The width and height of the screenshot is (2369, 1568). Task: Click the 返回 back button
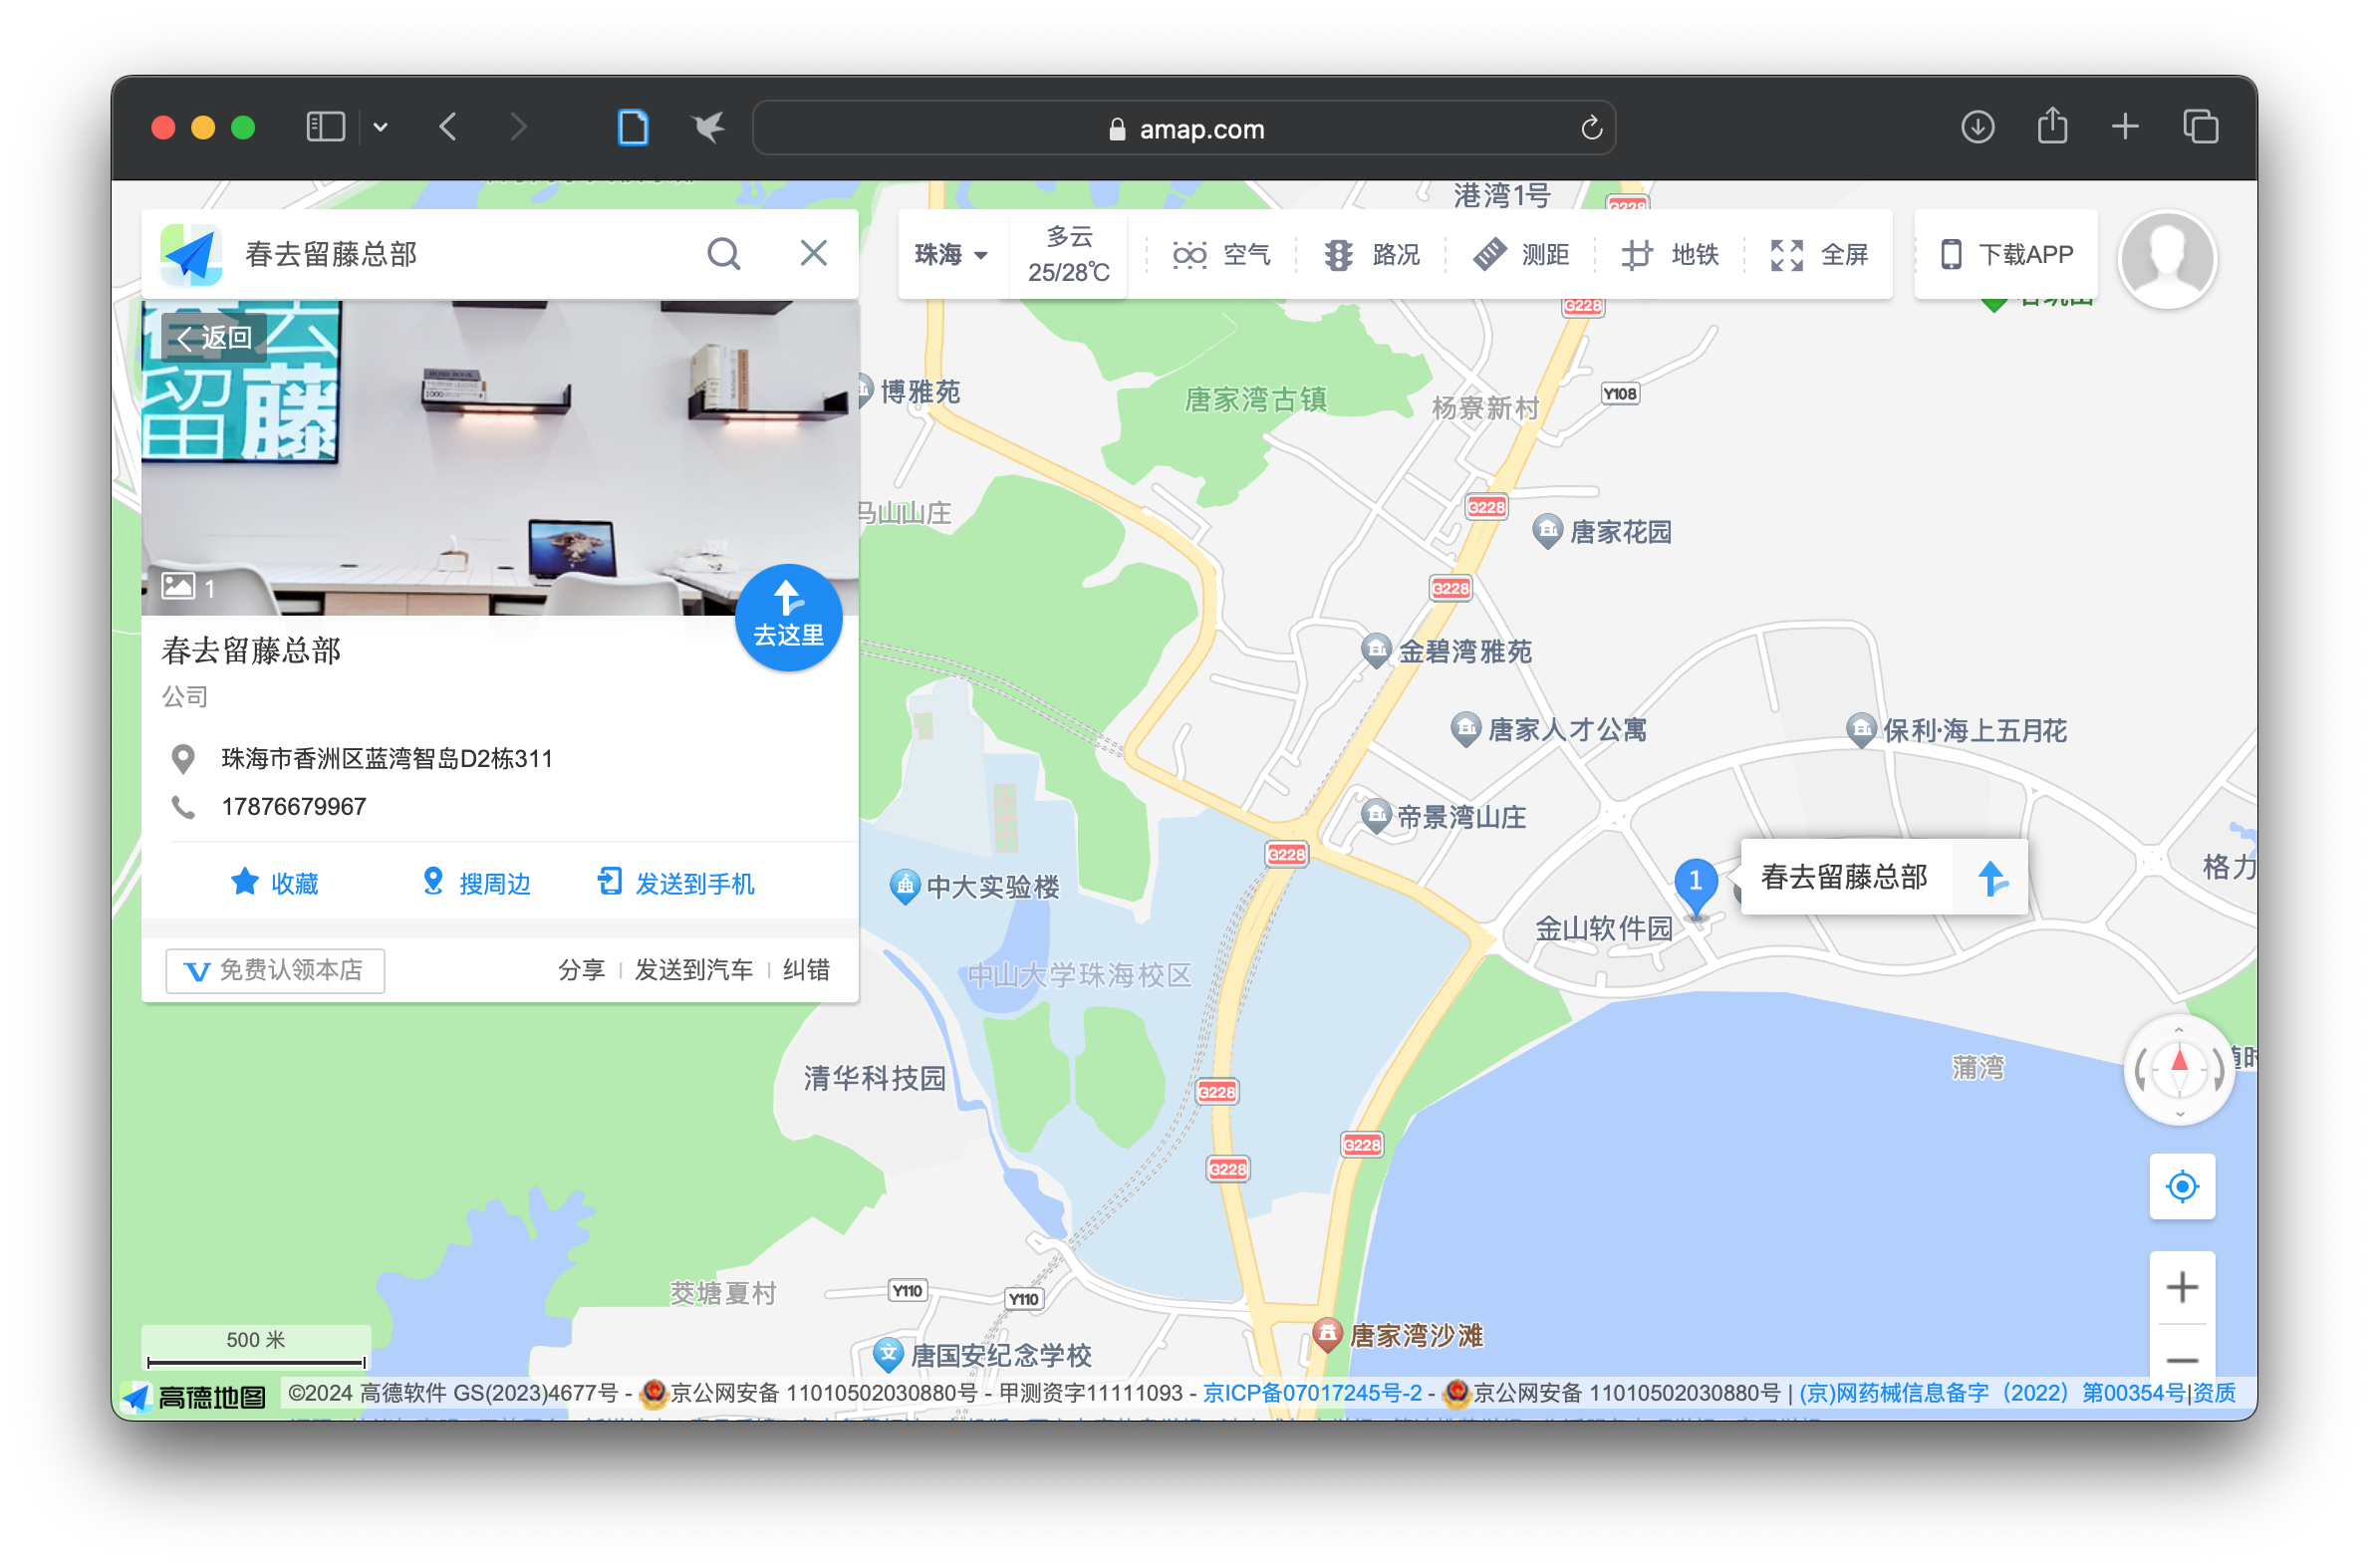click(213, 338)
